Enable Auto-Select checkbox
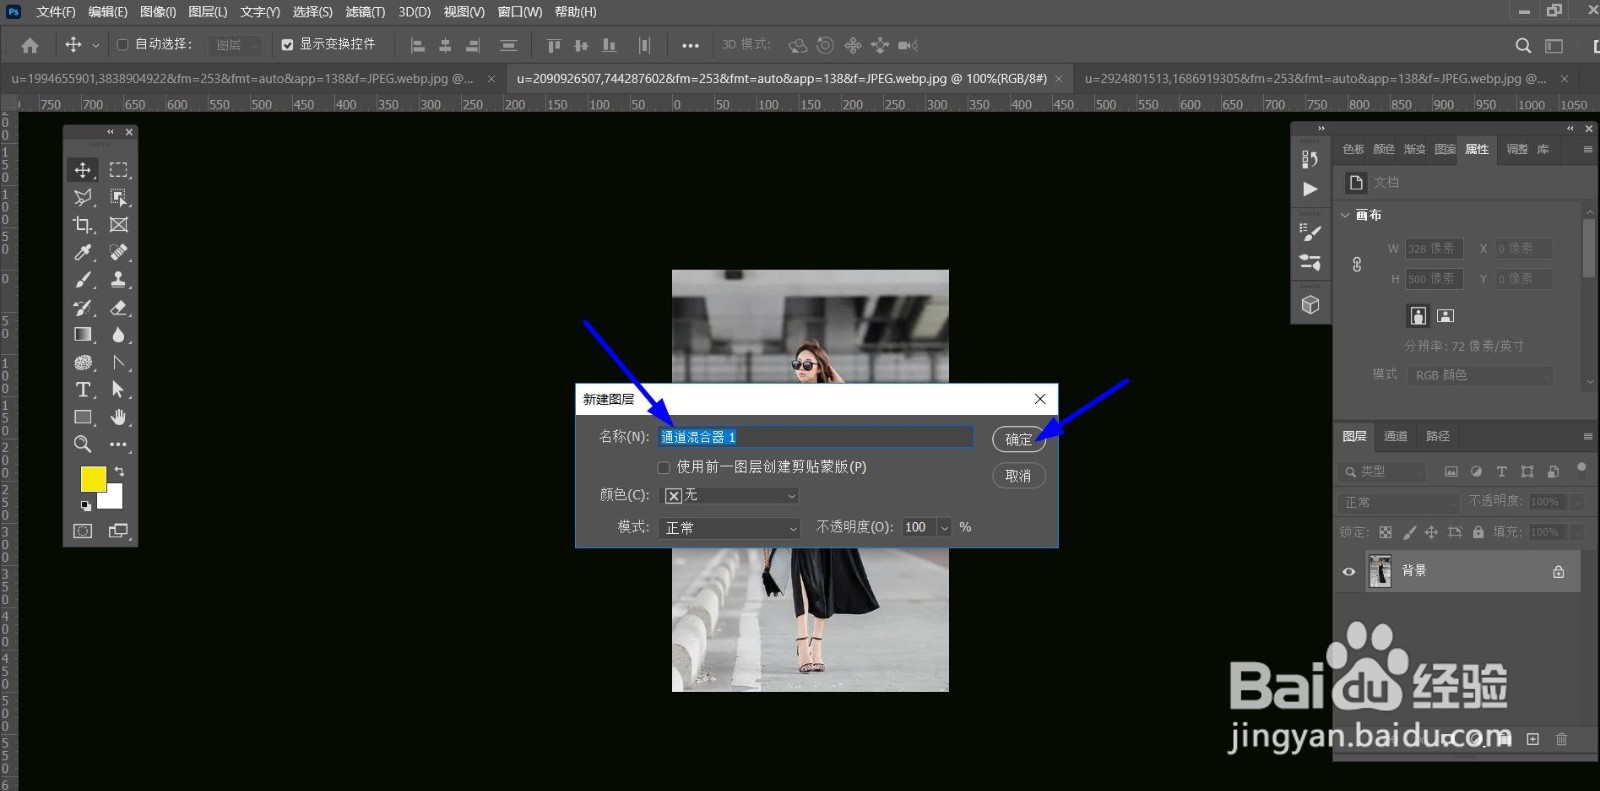 coord(123,45)
